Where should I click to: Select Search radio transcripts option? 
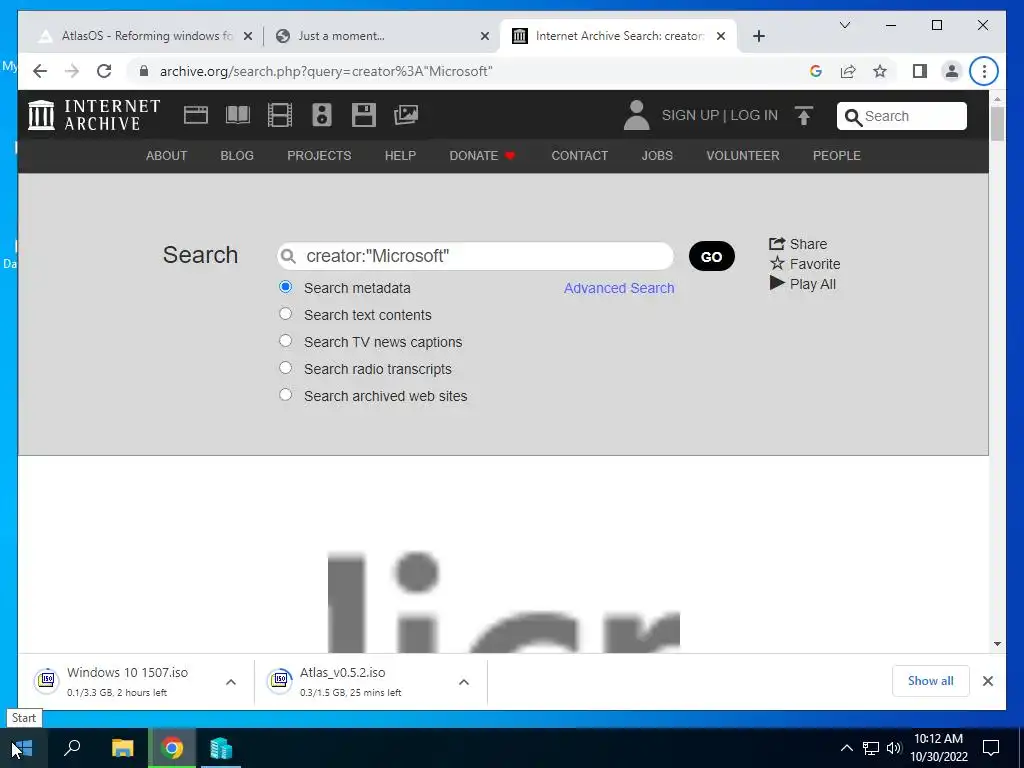pyautogui.click(x=285, y=368)
